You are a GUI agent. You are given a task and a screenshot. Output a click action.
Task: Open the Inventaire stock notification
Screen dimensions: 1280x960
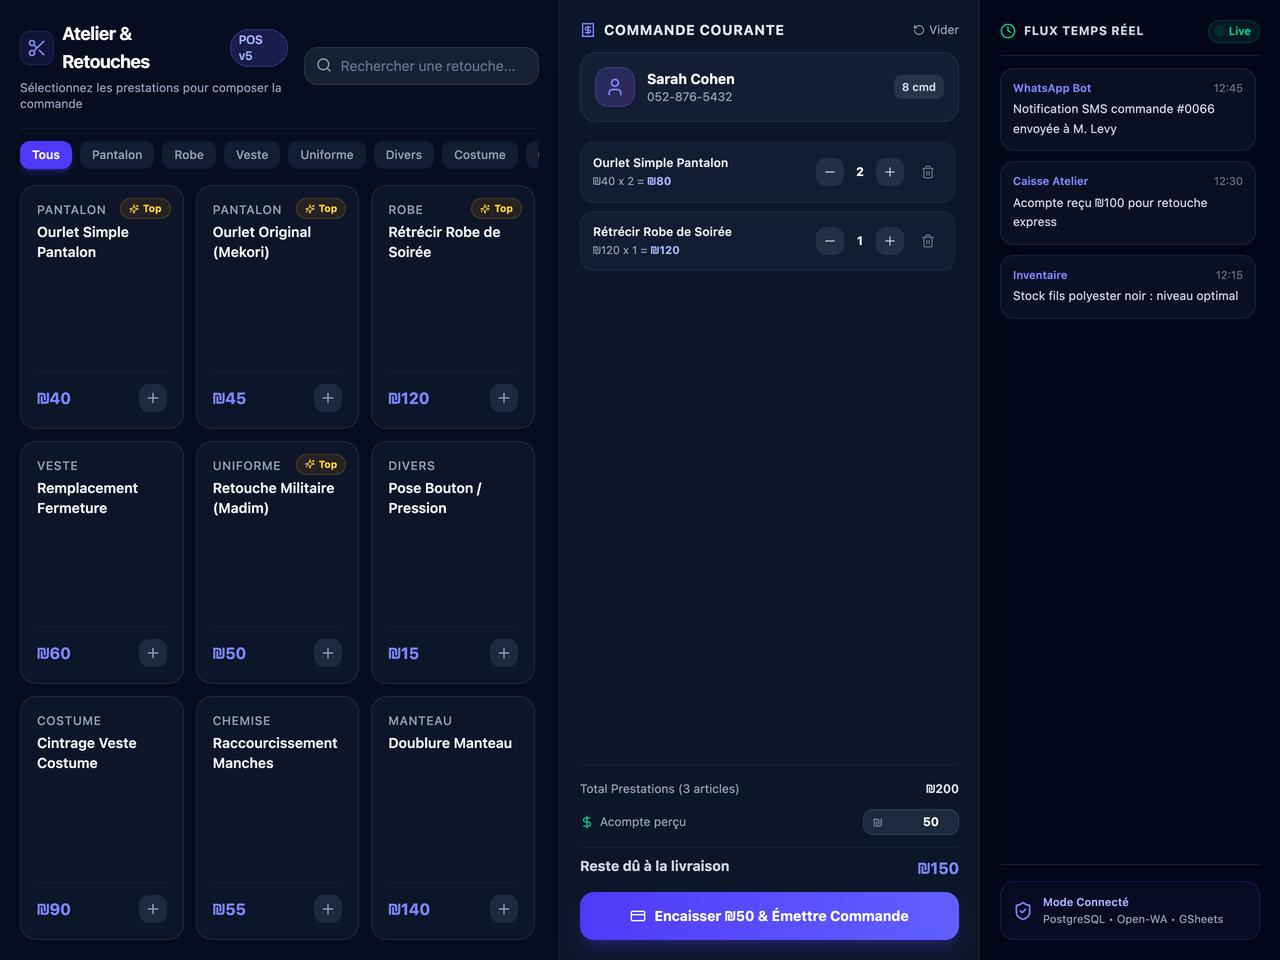click(x=1128, y=287)
